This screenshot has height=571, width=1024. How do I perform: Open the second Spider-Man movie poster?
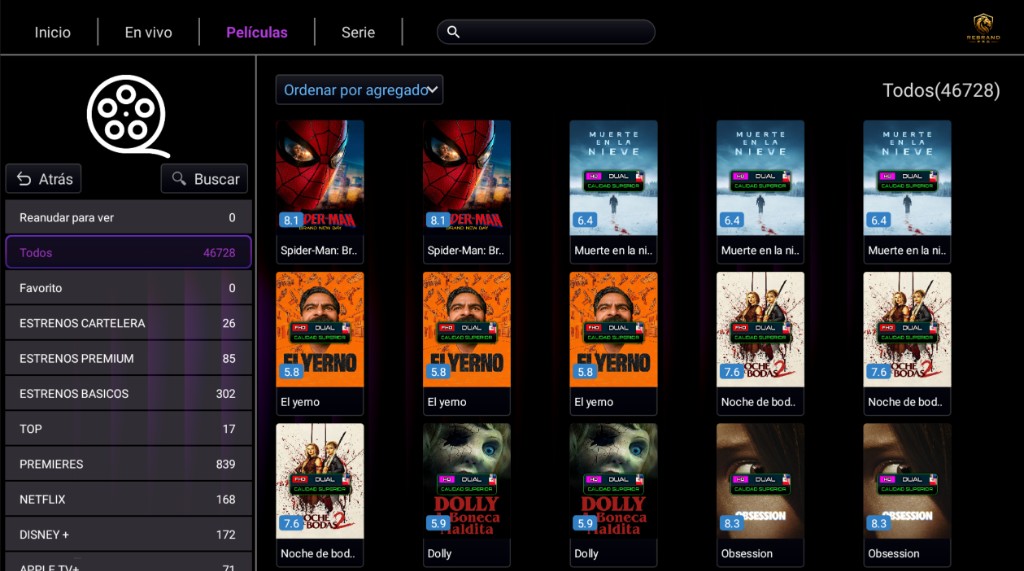click(467, 178)
